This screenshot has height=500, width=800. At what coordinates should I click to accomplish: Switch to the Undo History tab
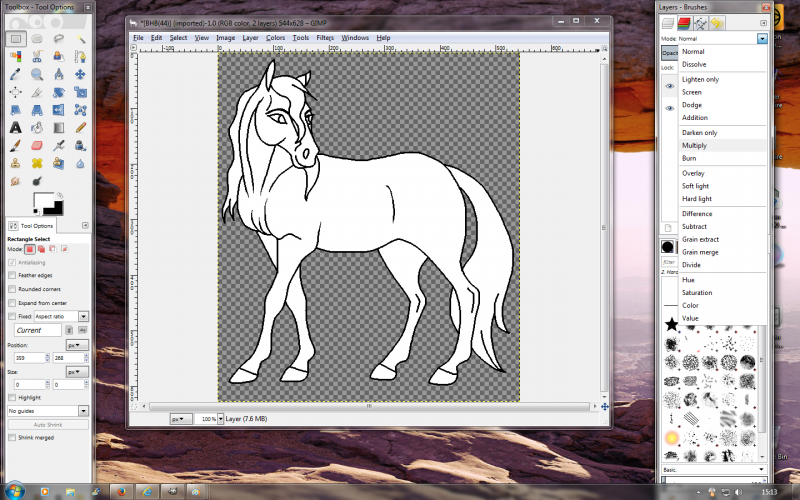click(x=717, y=23)
